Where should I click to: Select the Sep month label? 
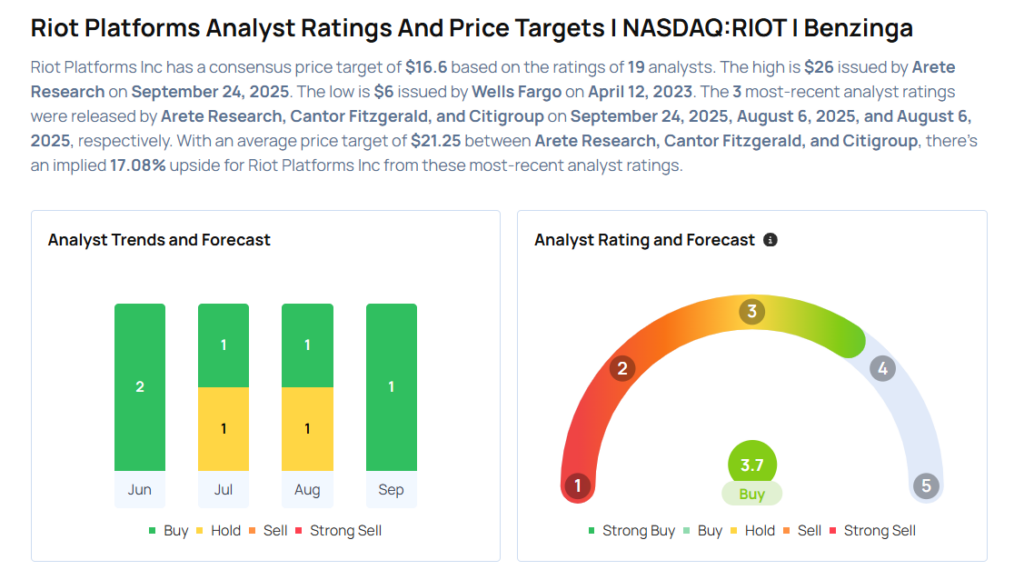point(391,490)
